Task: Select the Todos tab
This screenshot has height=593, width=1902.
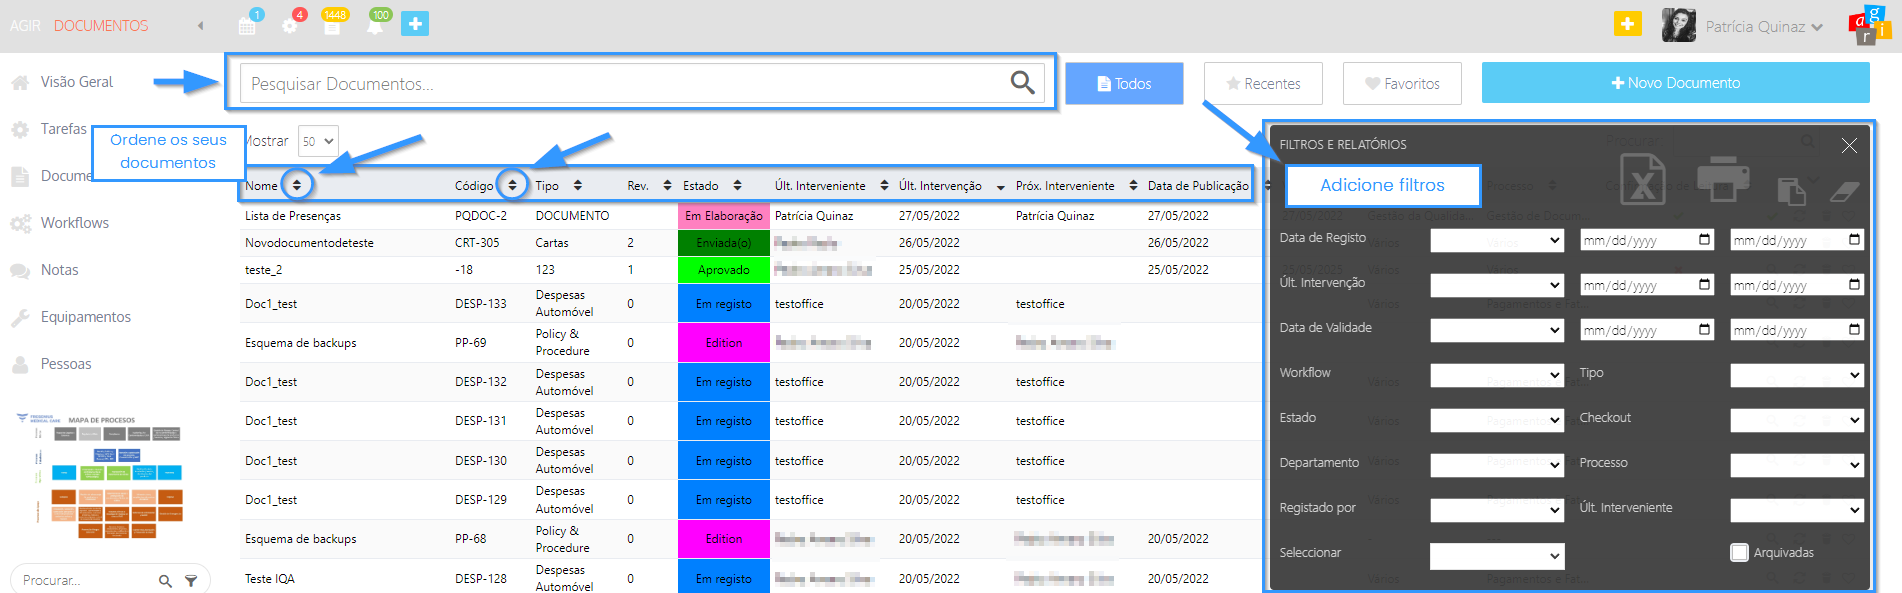Action: coord(1124,83)
